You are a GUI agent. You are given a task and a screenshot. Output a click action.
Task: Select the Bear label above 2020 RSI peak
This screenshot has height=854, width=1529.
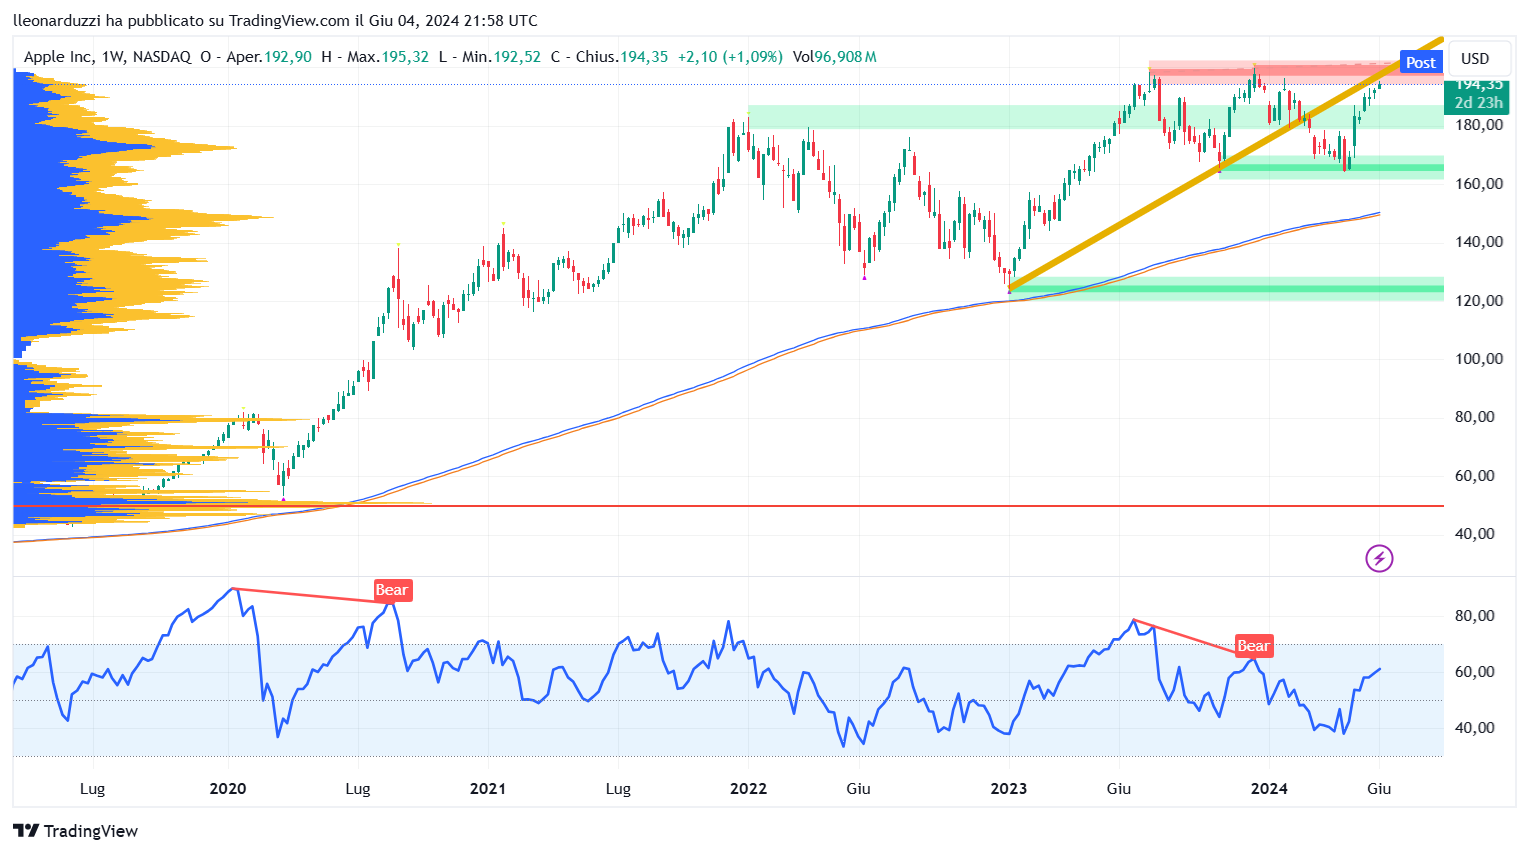pos(392,590)
